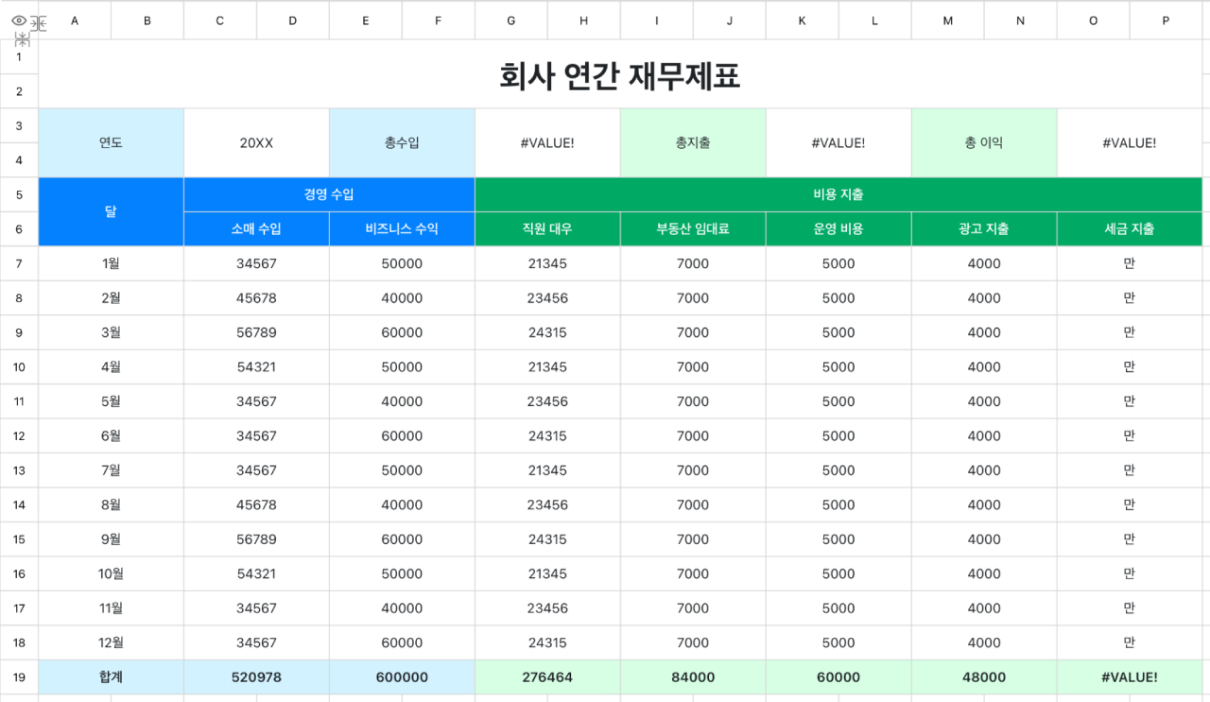This screenshot has height=702, width=1210.
Task: Select the 520978 total cell
Action: tap(257, 677)
